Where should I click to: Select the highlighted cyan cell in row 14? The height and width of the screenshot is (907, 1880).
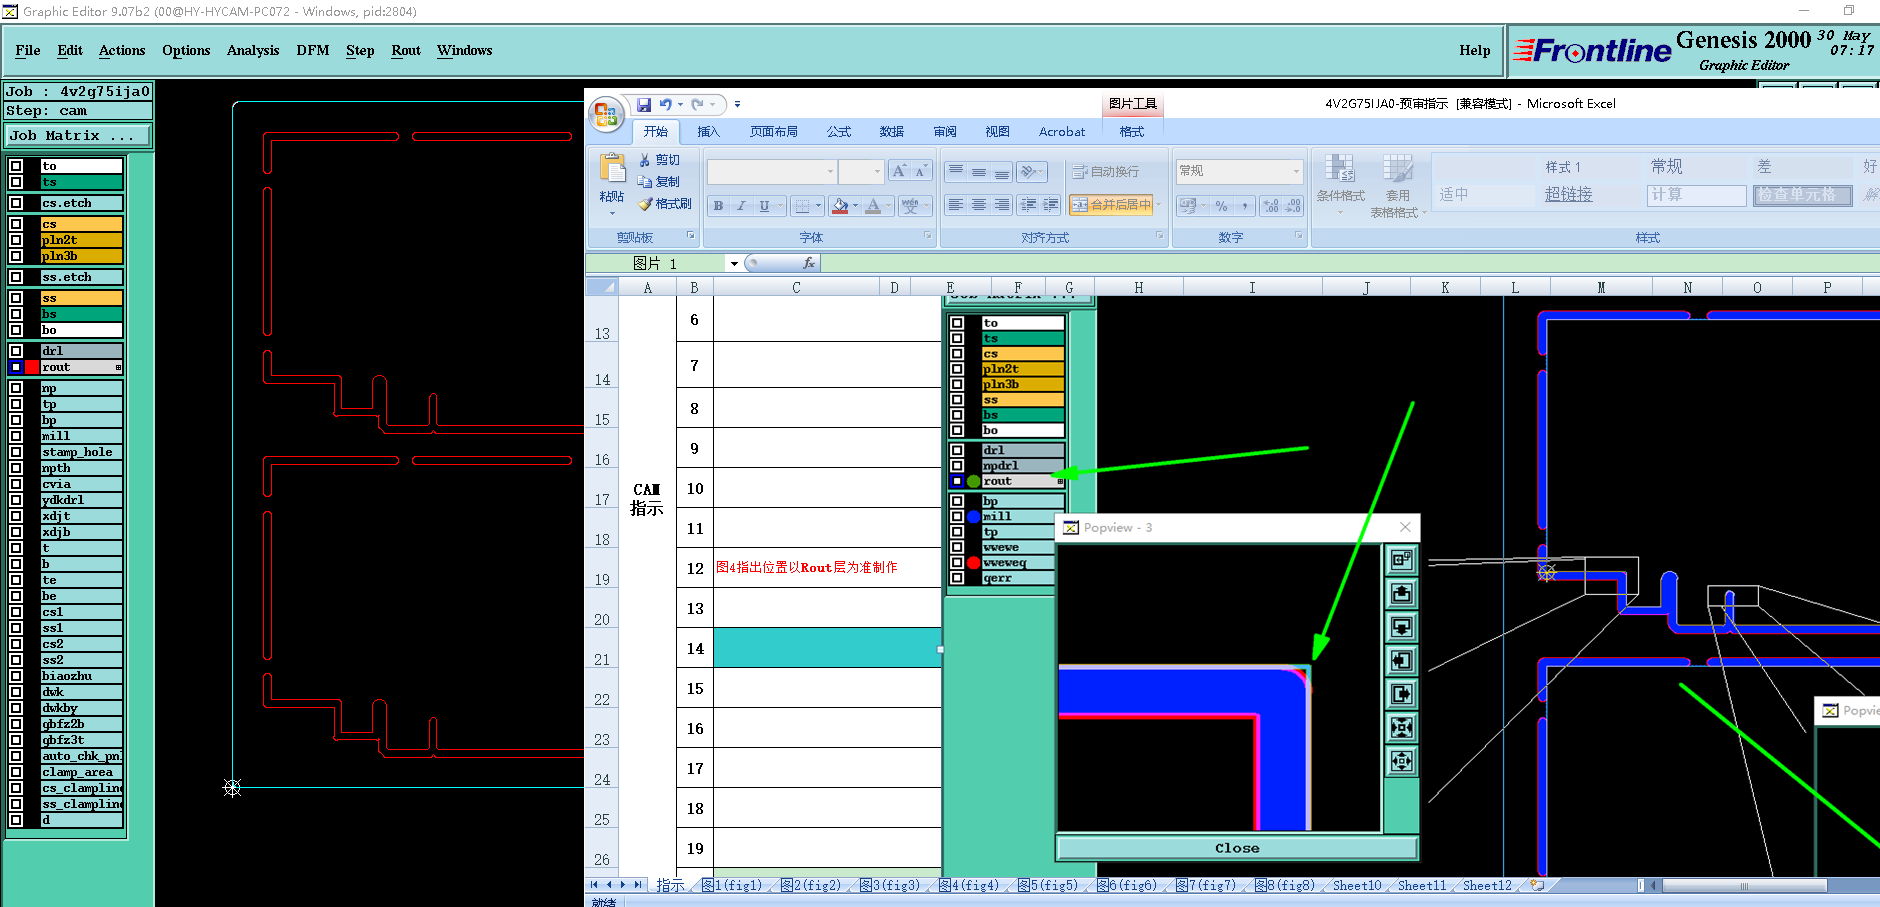point(827,648)
